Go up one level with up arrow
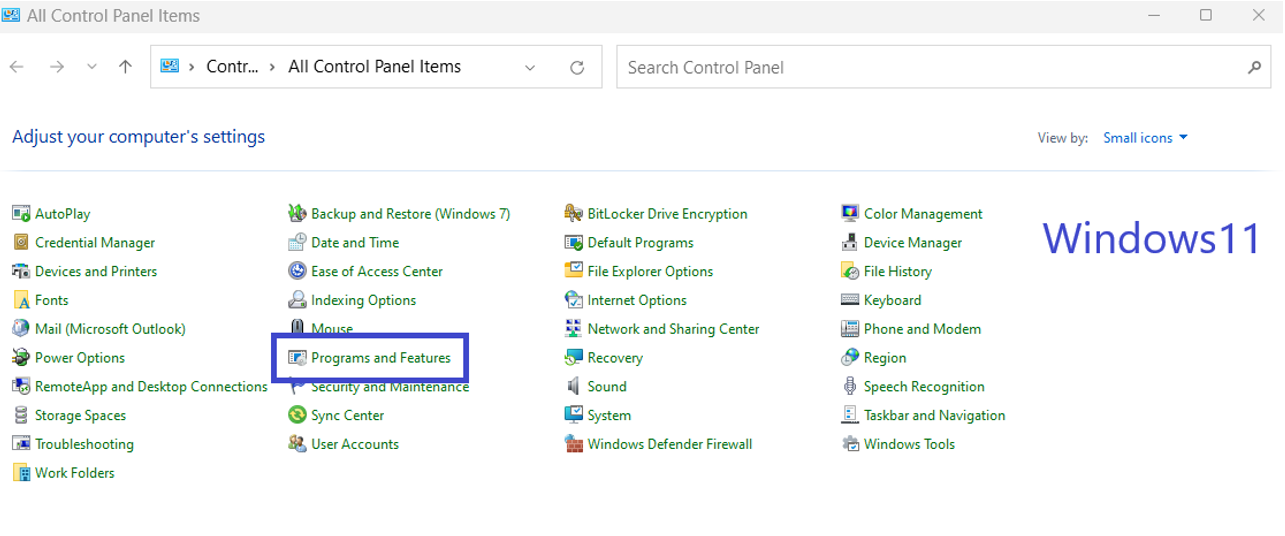The image size is (1285, 536). pos(125,67)
